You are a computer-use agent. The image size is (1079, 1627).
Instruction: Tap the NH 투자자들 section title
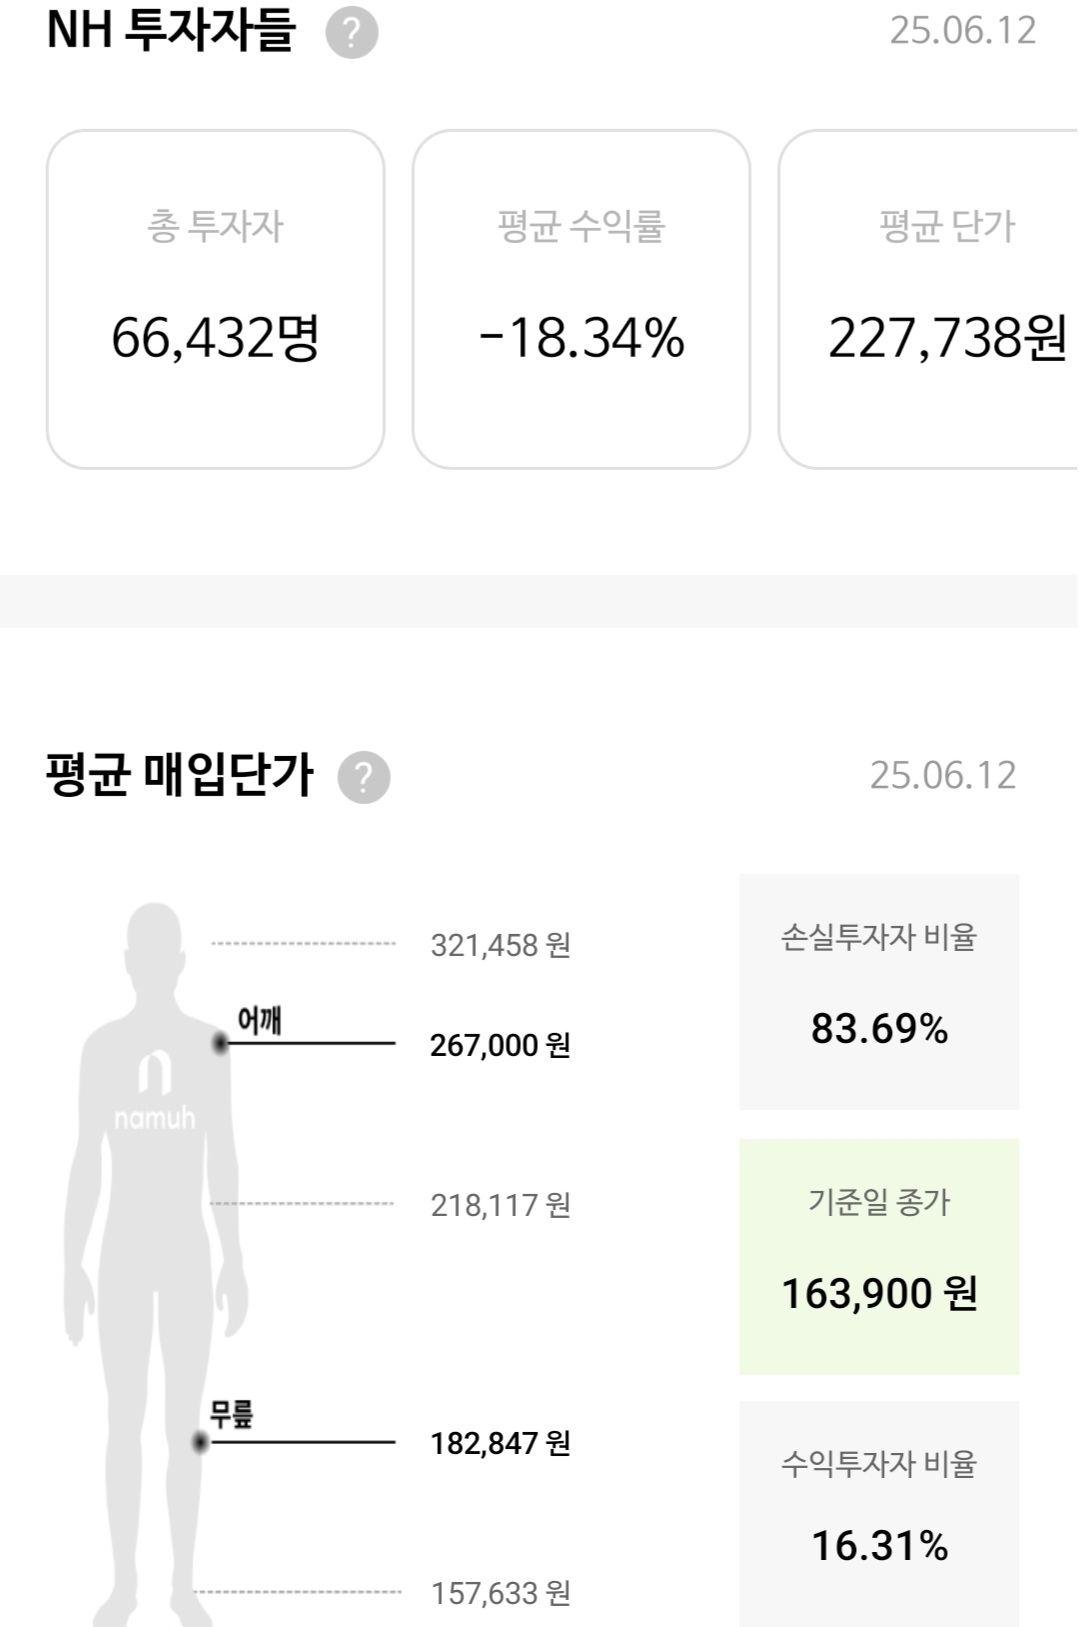pos(171,31)
